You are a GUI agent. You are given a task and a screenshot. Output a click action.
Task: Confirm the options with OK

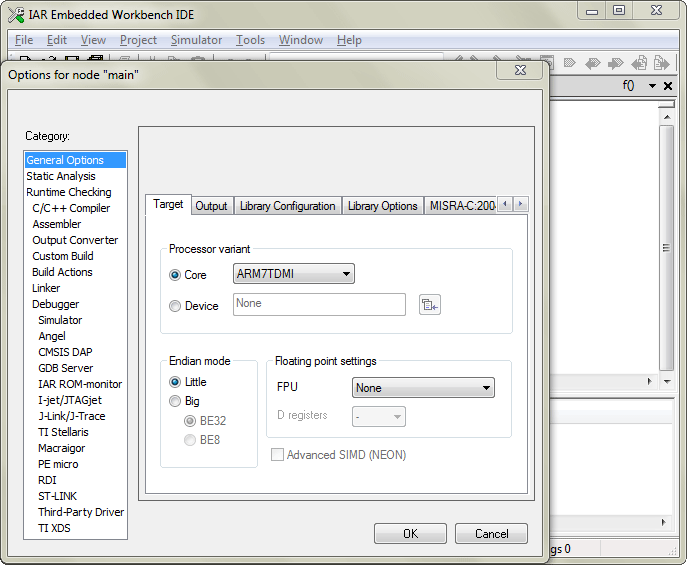pos(410,533)
